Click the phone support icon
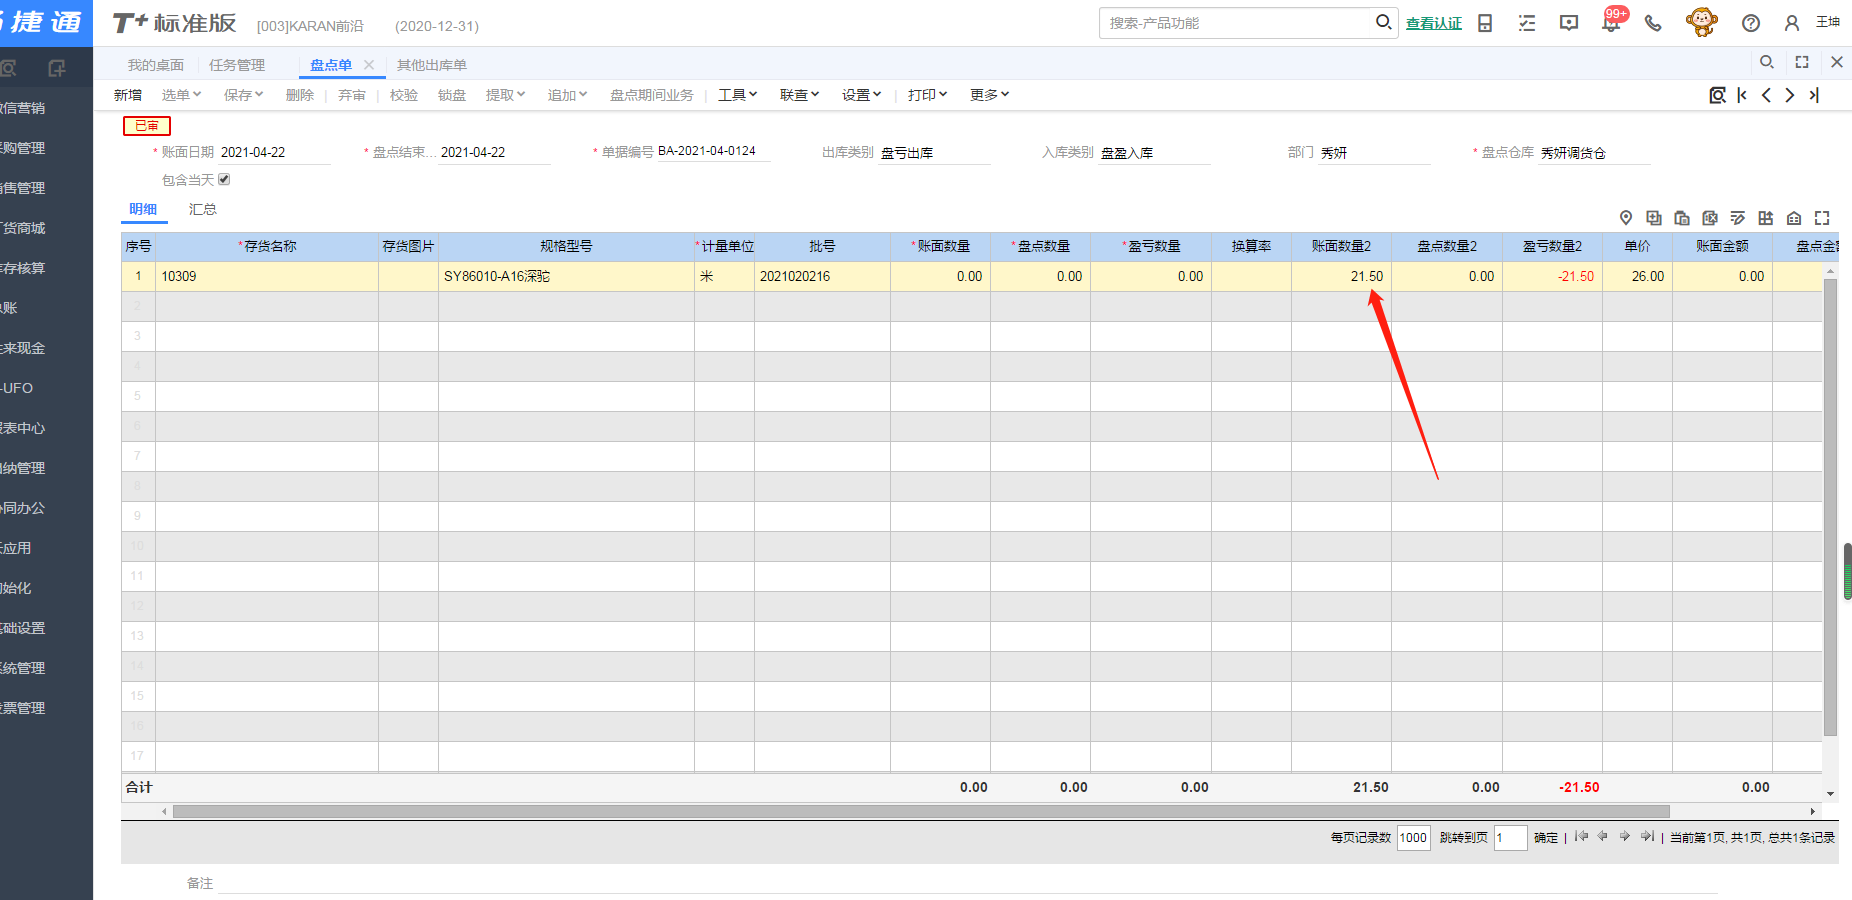Screen dimensions: 1852x900 [x=1653, y=23]
